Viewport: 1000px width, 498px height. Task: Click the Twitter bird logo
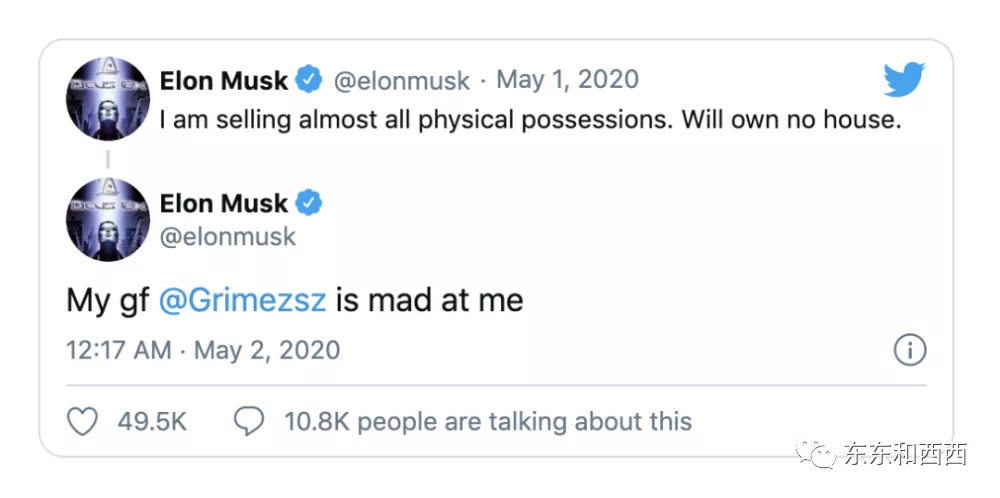tap(904, 80)
